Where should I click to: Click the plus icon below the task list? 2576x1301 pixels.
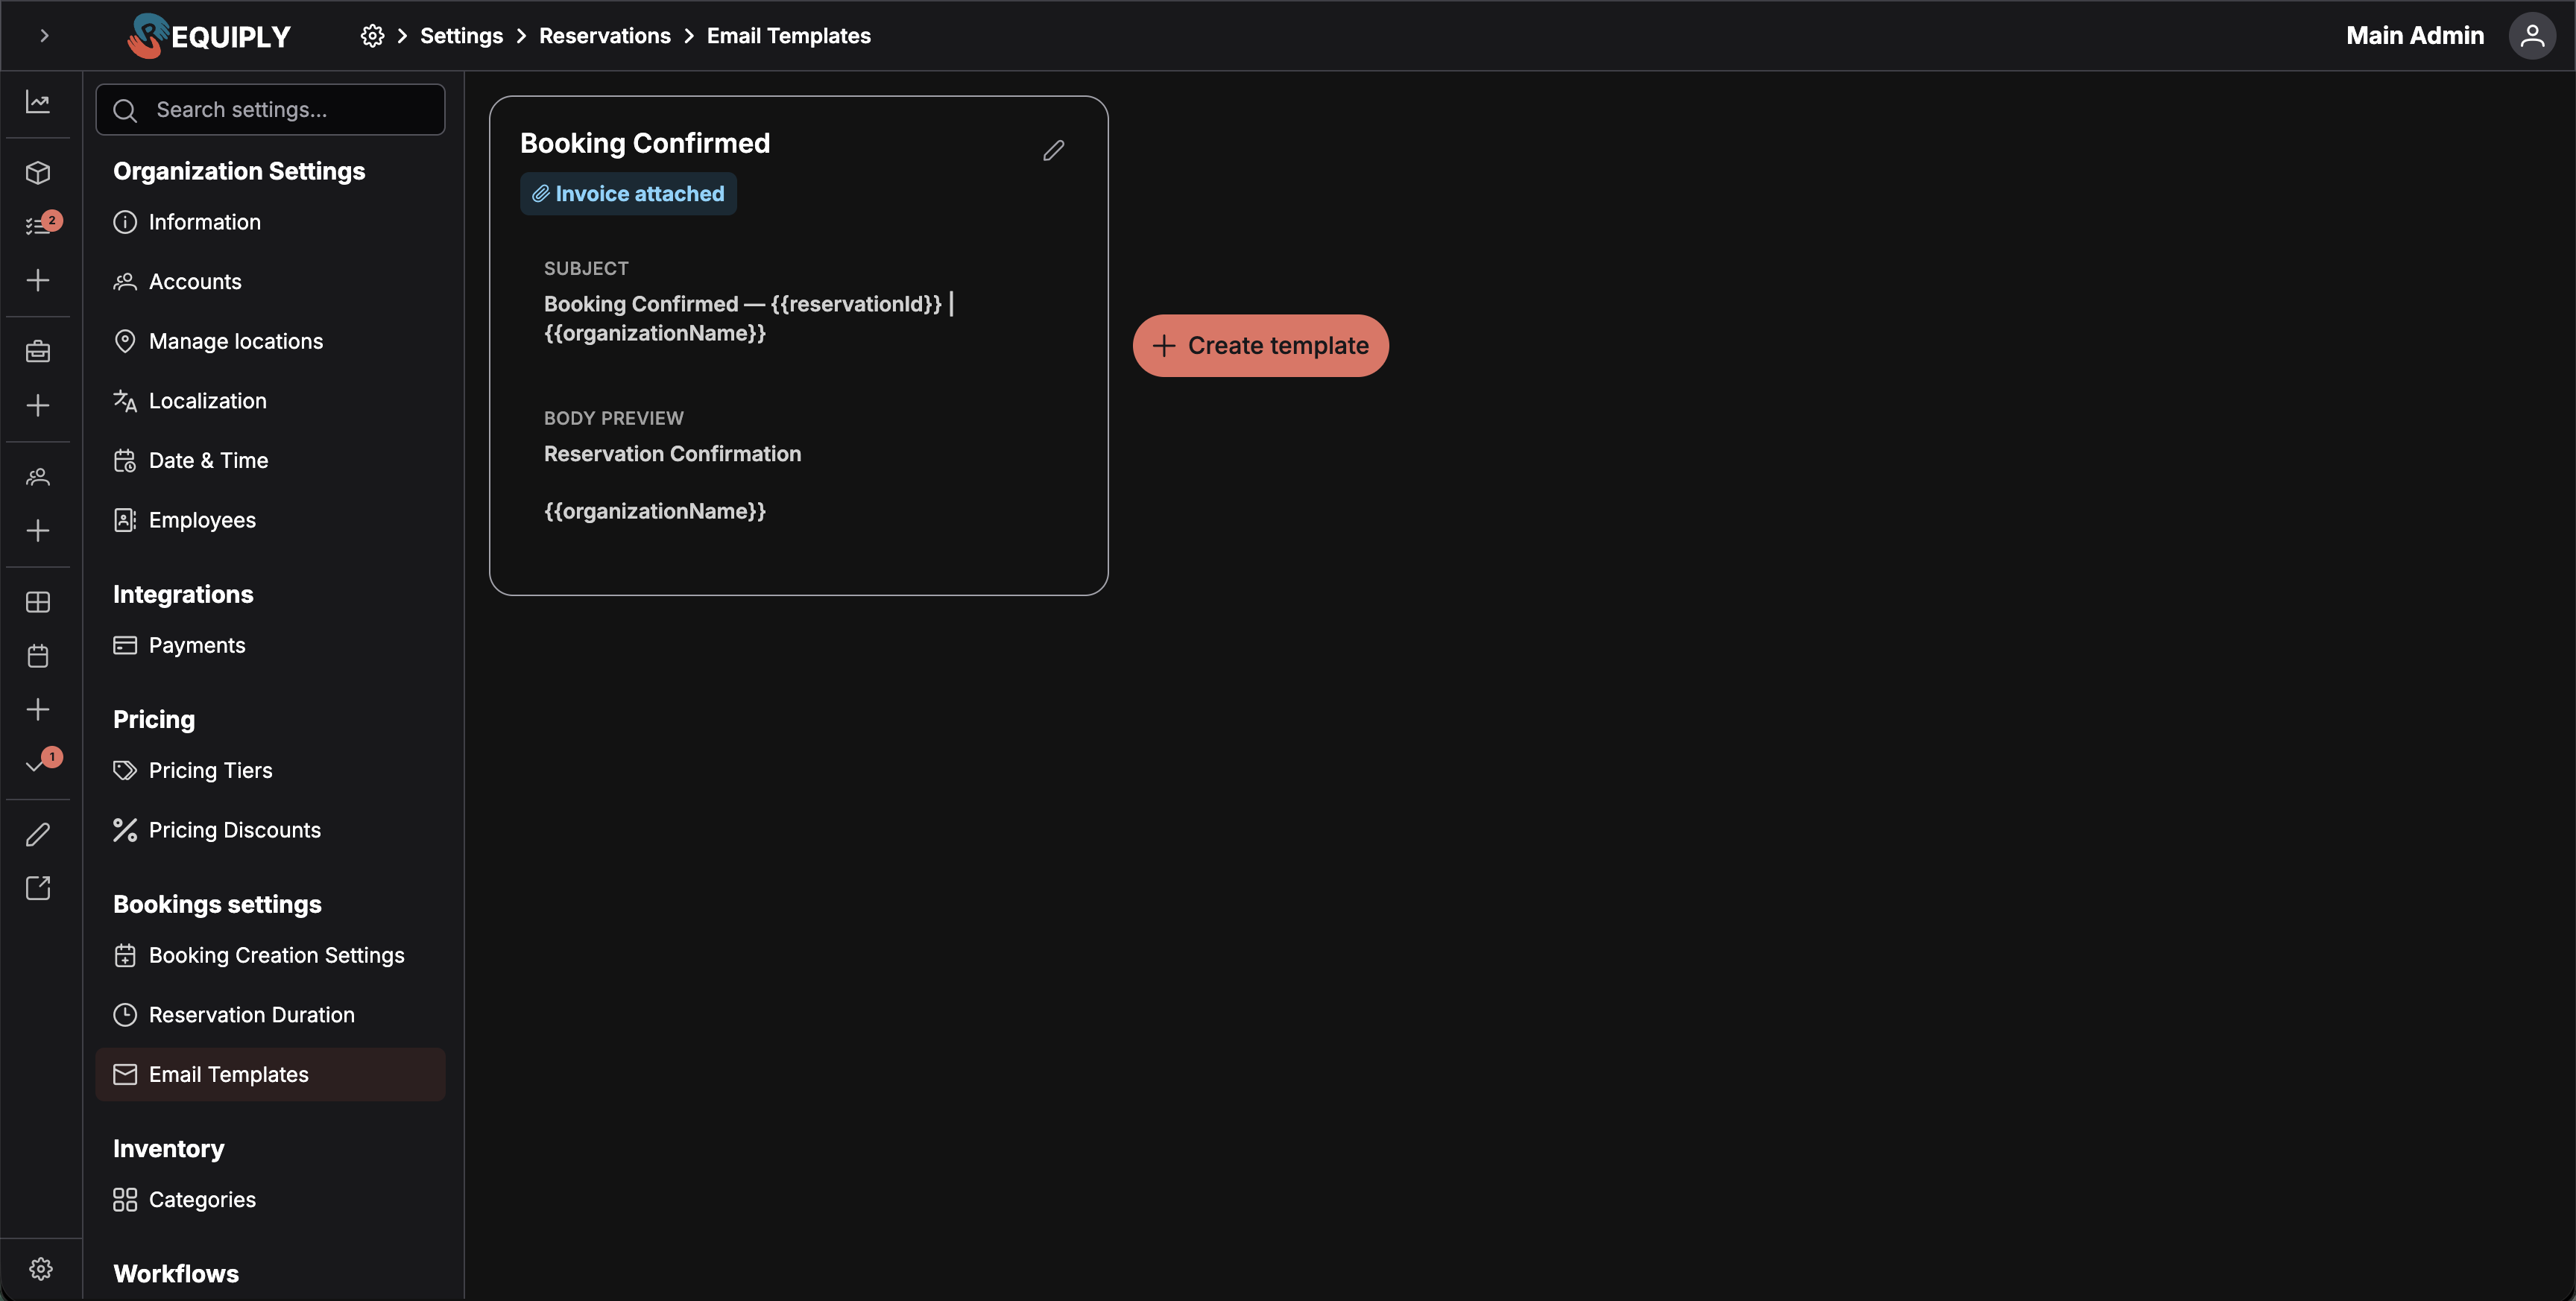[x=38, y=280]
